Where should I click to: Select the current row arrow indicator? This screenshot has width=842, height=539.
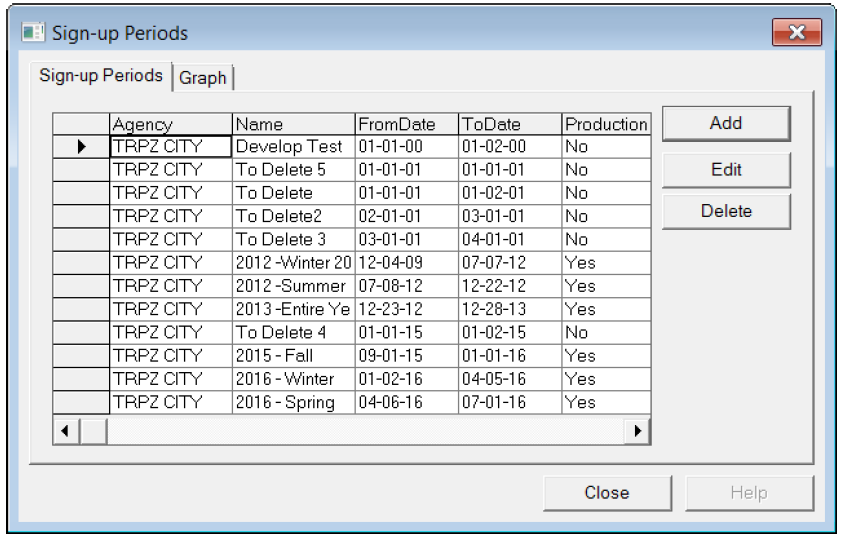click(x=81, y=147)
